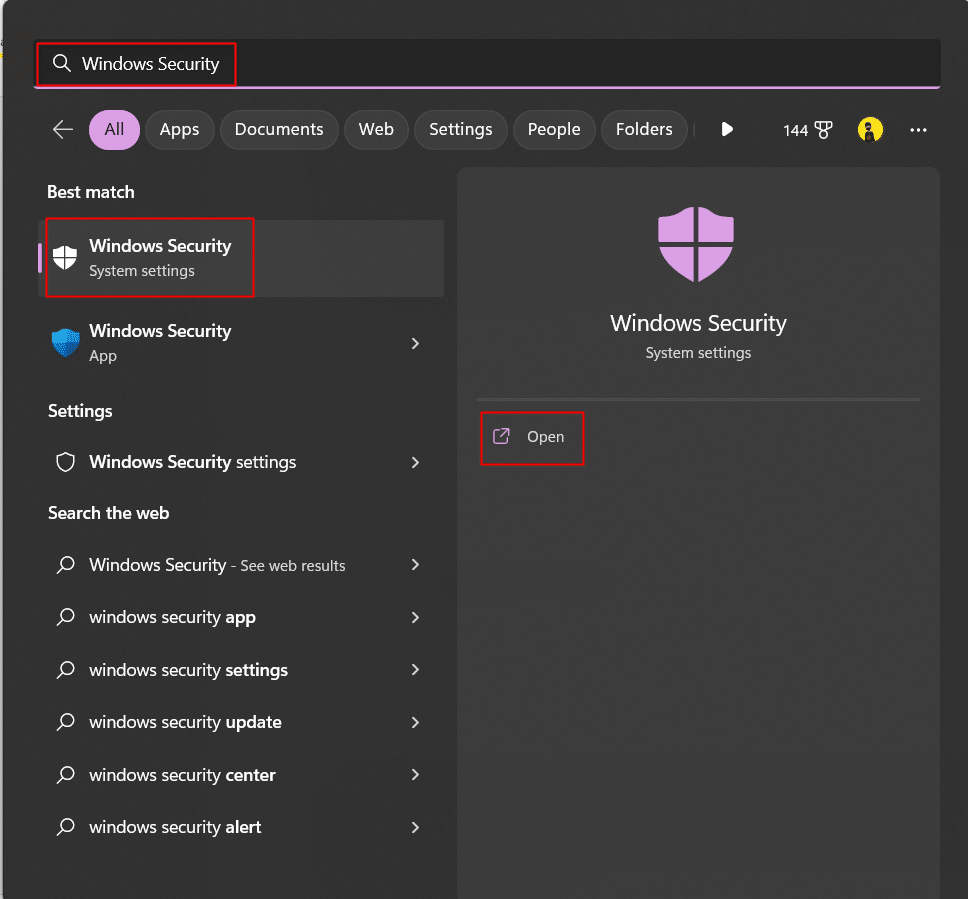Search web for 'windows security settings'

(x=241, y=670)
